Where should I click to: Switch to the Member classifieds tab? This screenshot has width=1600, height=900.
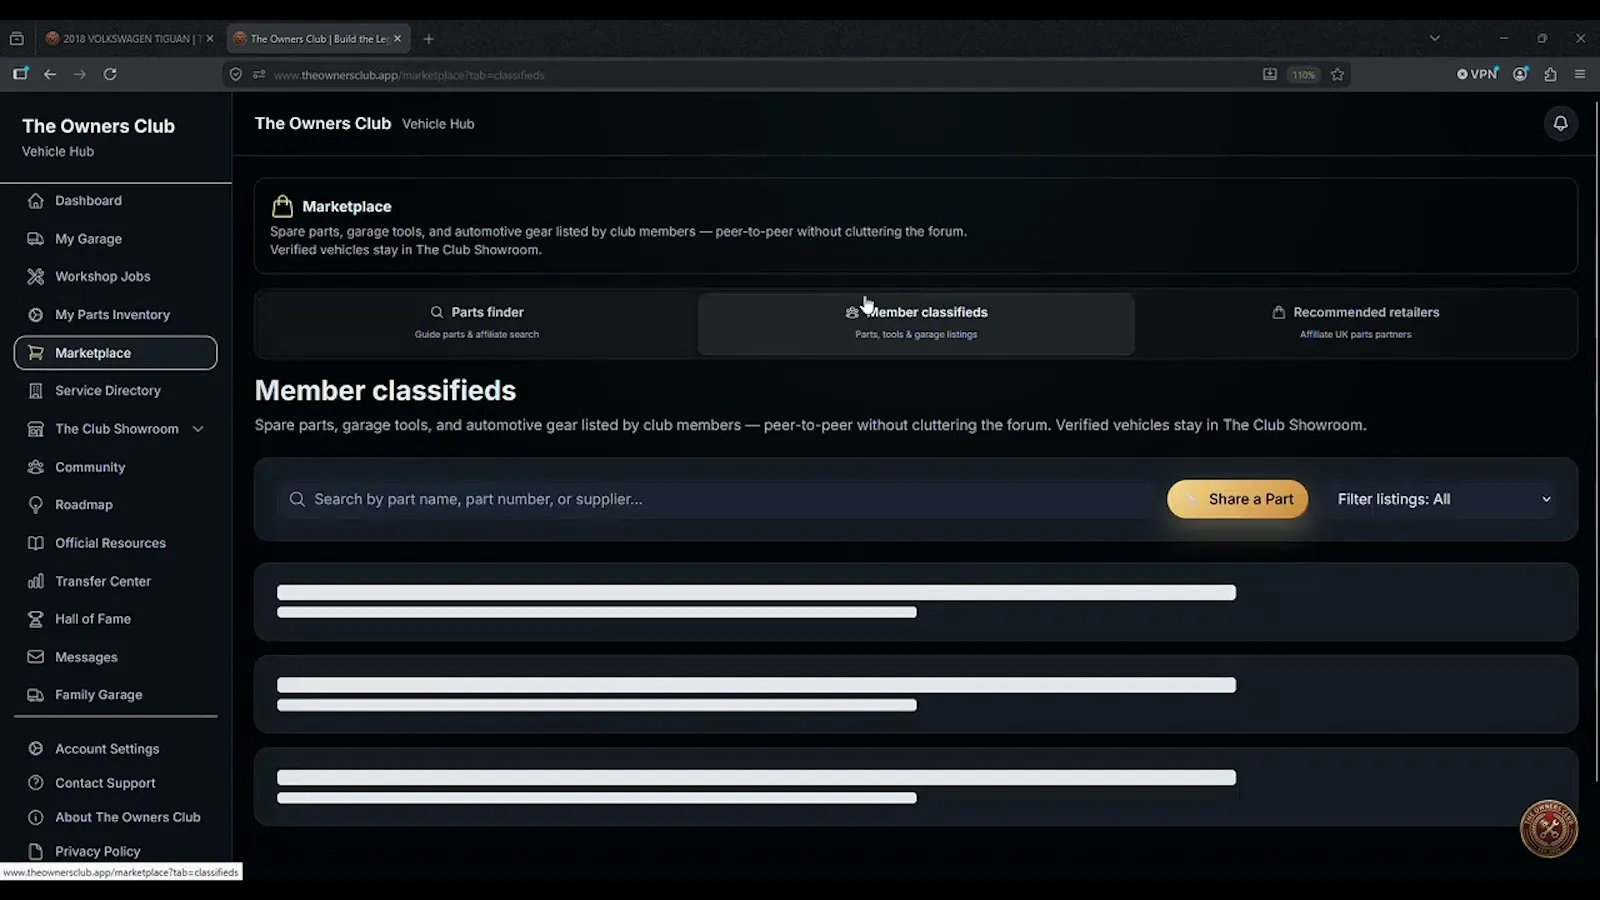916,323
